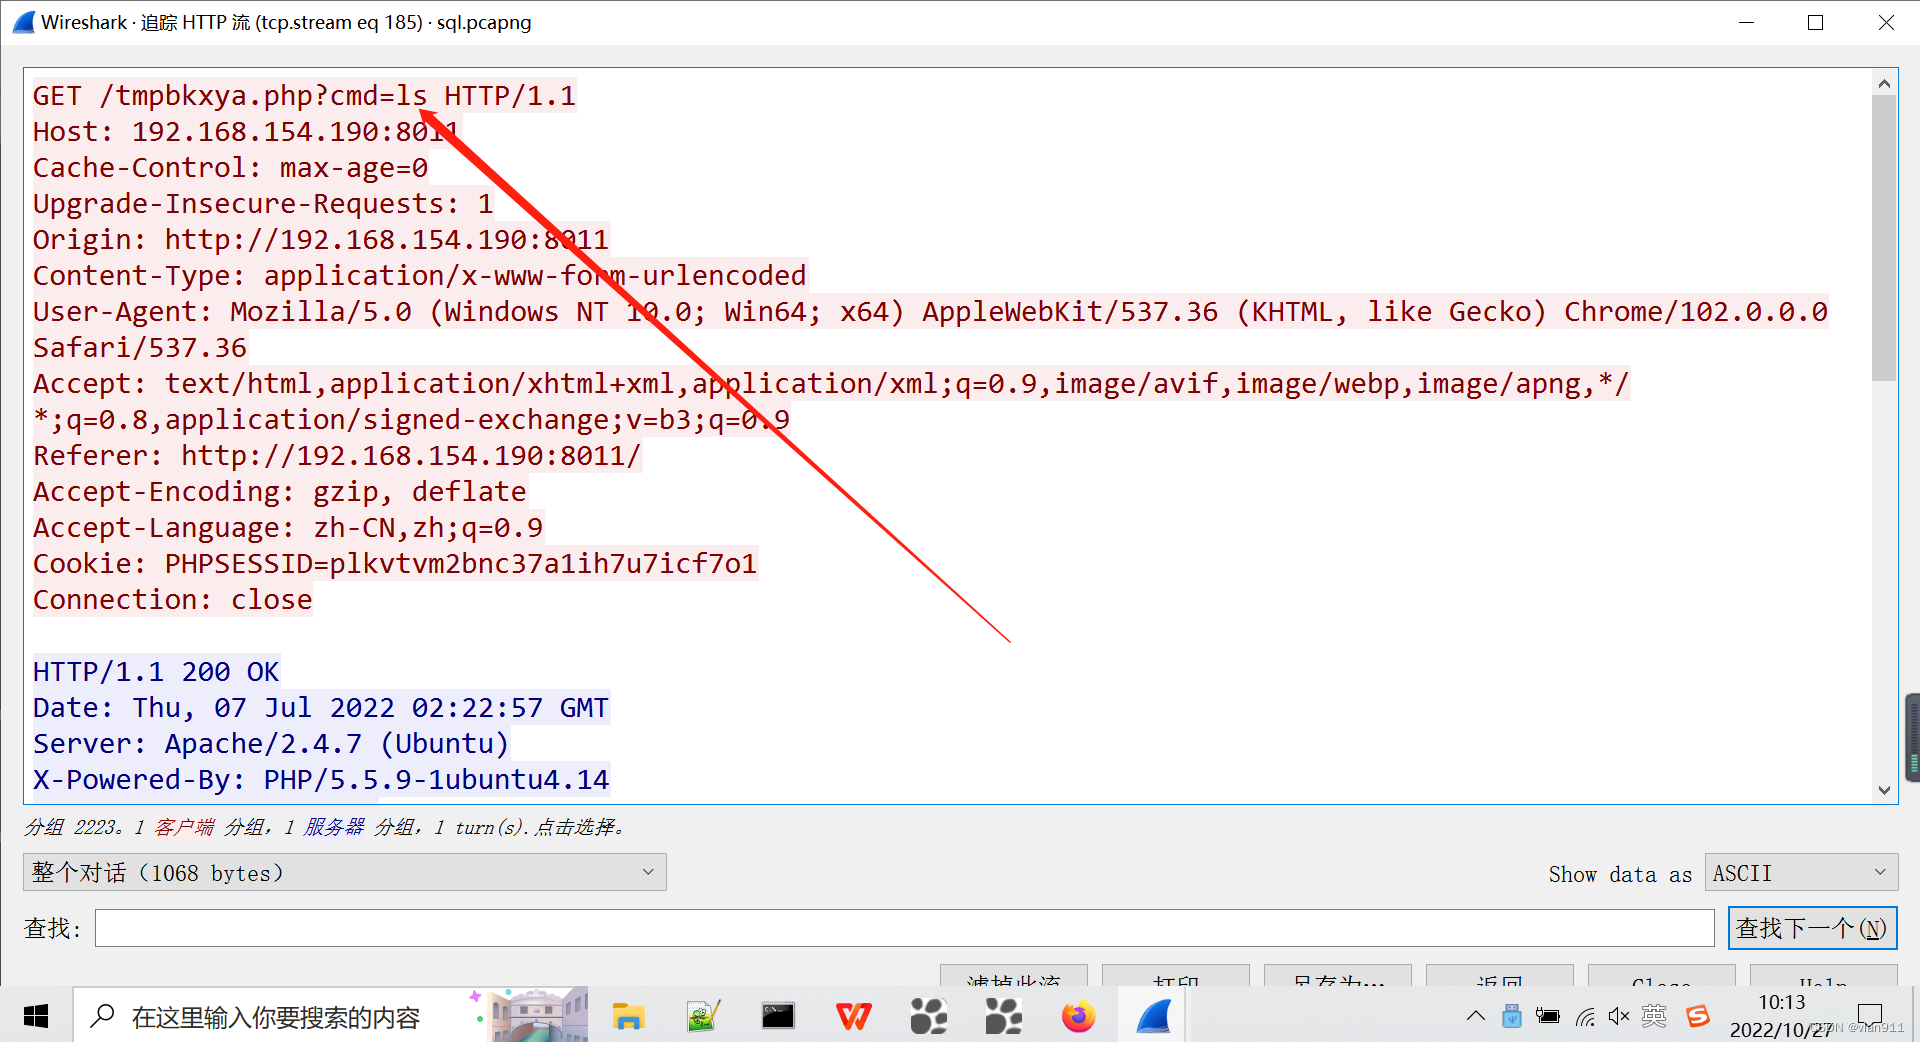This screenshot has width=1920, height=1042.
Task: Click the stream pane scroll down arrow
Action: point(1884,790)
